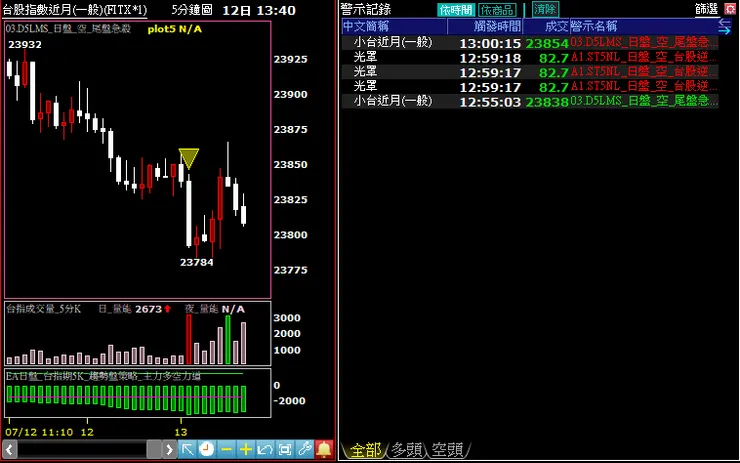Image resolution: width=740 pixels, height=463 pixels.
Task: Click the chart low label 23784
Action: [x=196, y=262]
